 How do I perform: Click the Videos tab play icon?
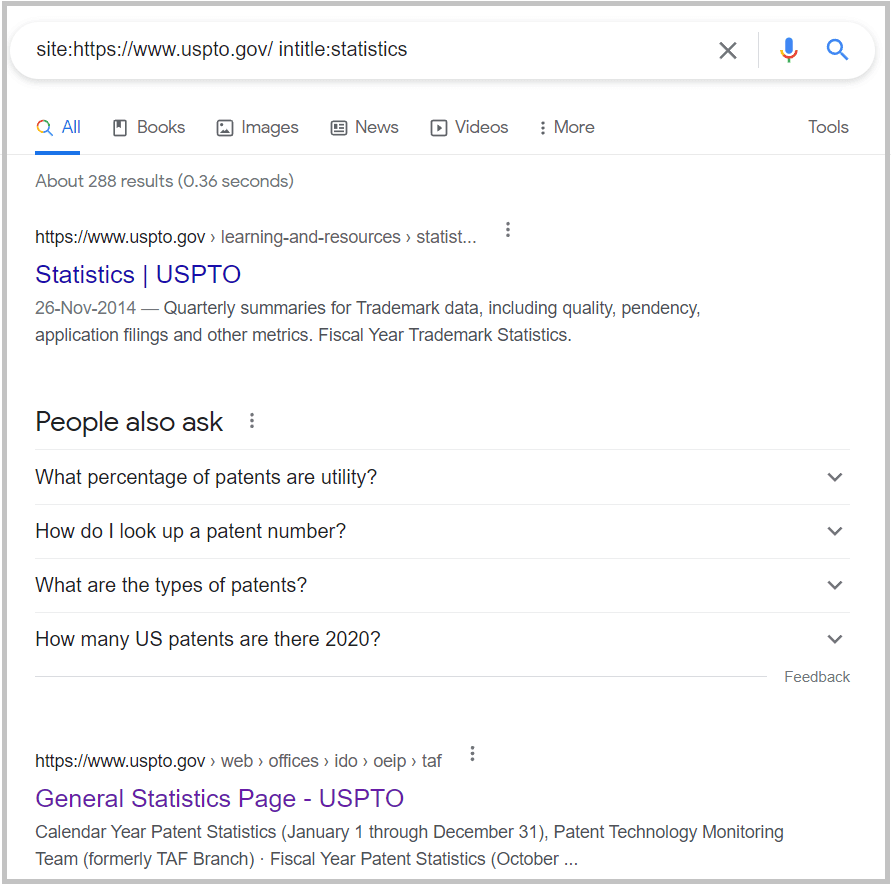[438, 128]
